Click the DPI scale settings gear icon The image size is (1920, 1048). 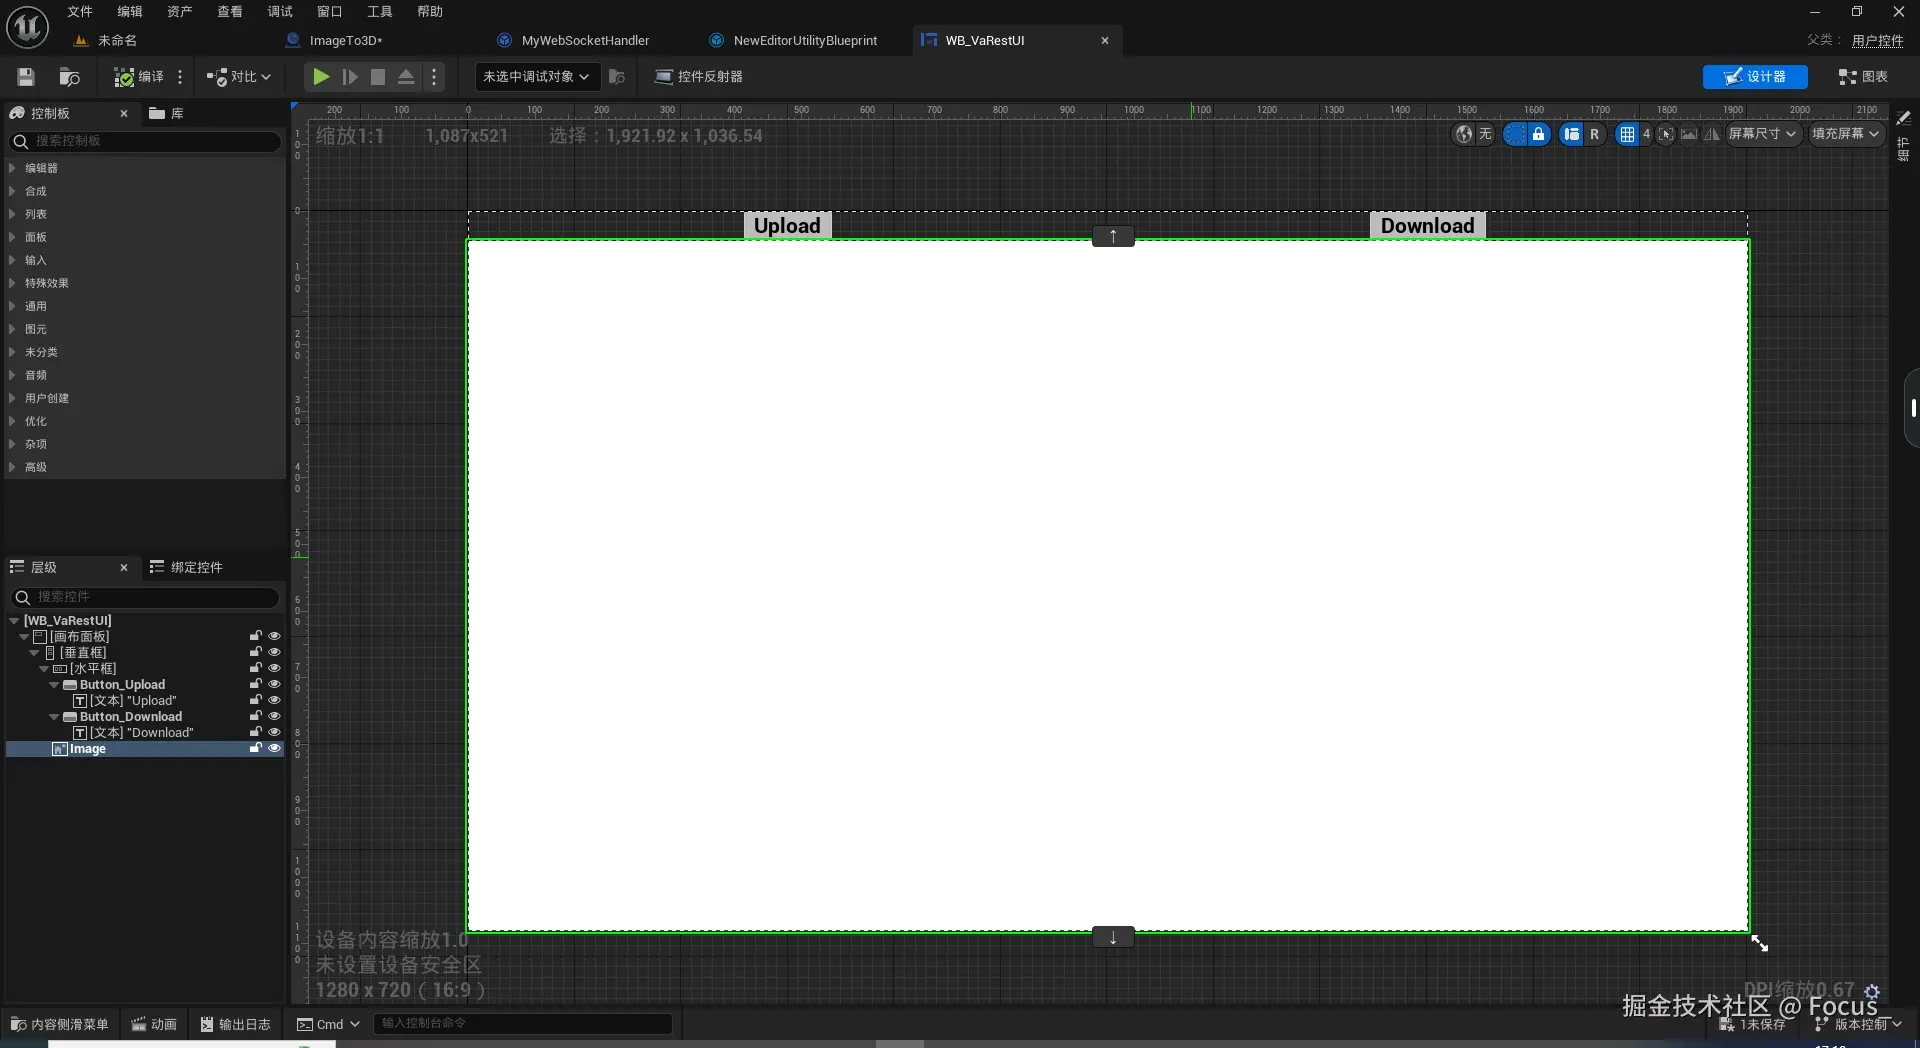[x=1872, y=991]
